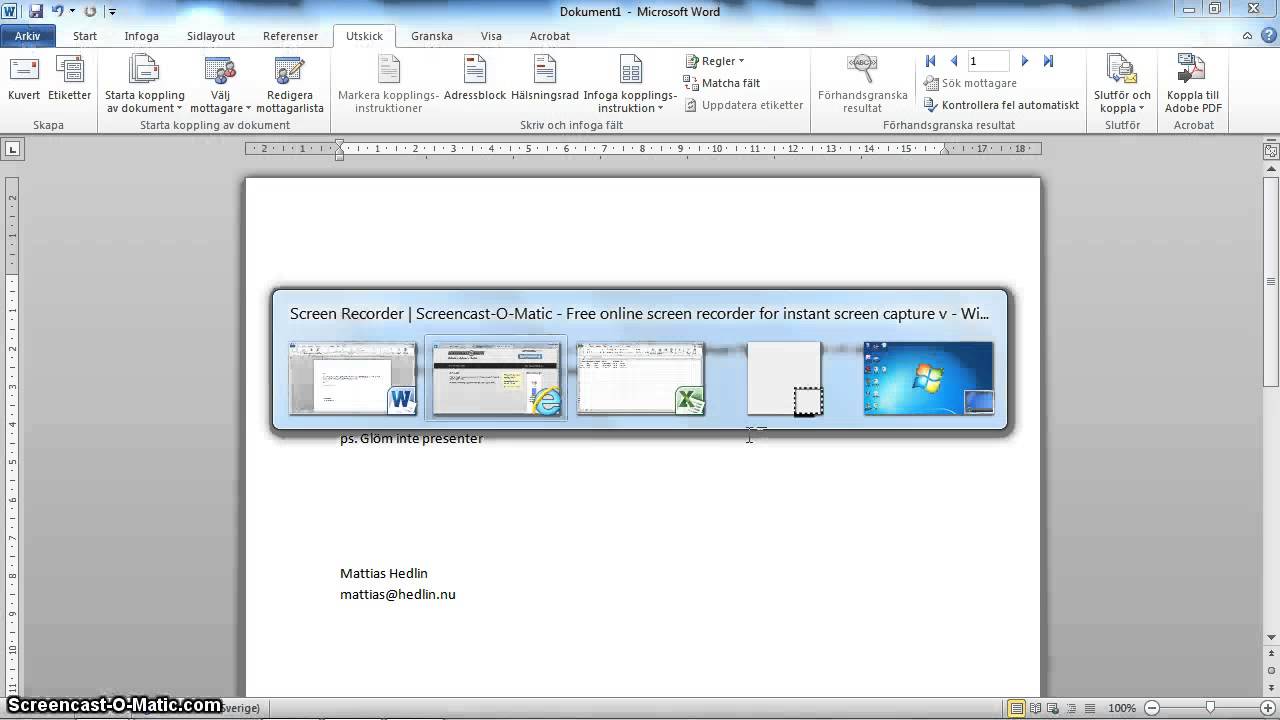Undo the last action
Viewport: 1280px width, 720px height.
[58, 11]
